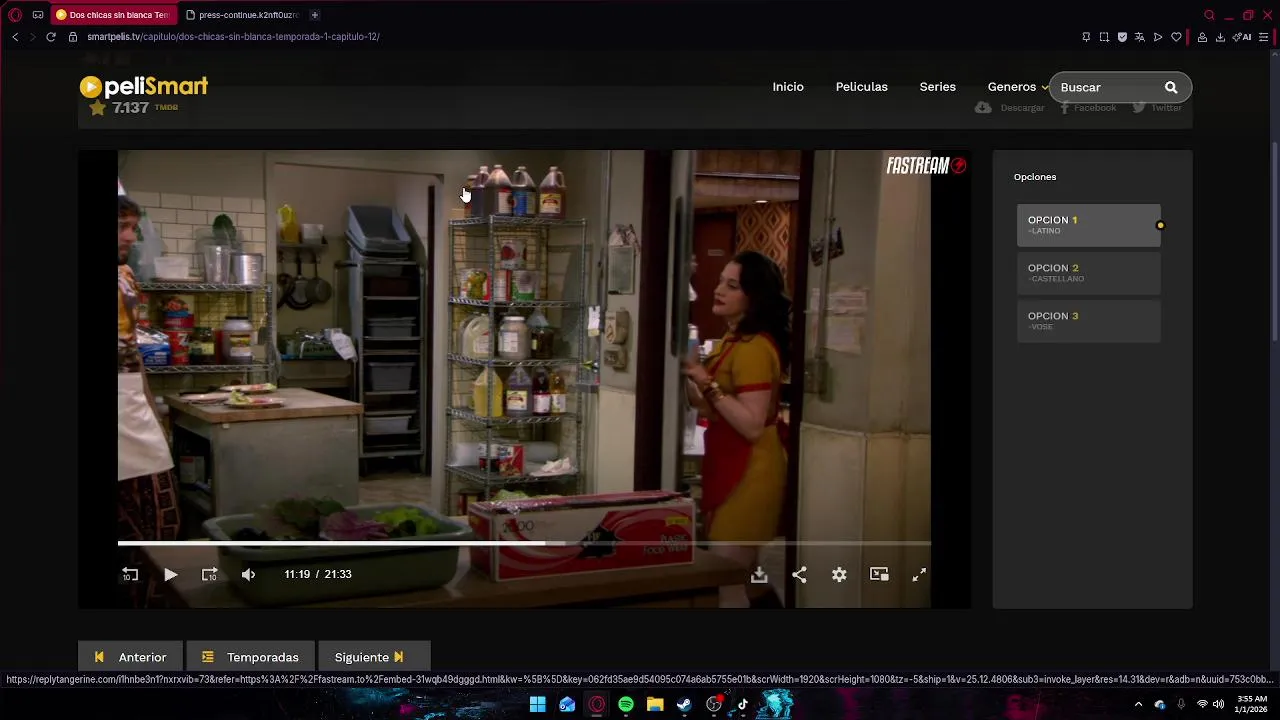Click the search magnifier icon
The width and height of the screenshot is (1280, 720).
tap(1171, 87)
